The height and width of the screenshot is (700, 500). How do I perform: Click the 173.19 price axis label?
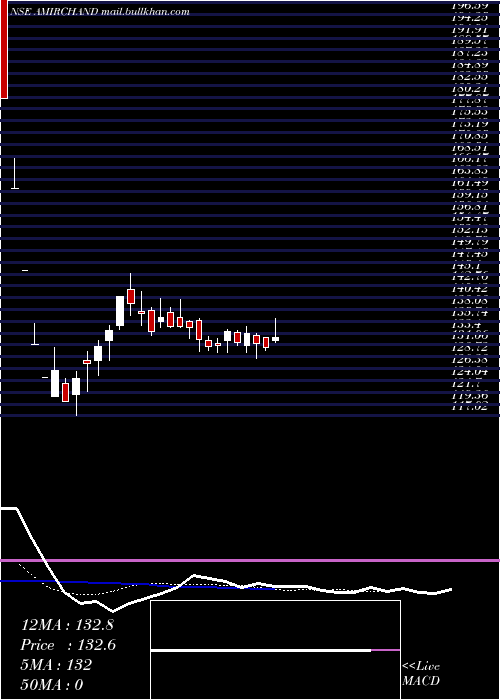[469, 124]
